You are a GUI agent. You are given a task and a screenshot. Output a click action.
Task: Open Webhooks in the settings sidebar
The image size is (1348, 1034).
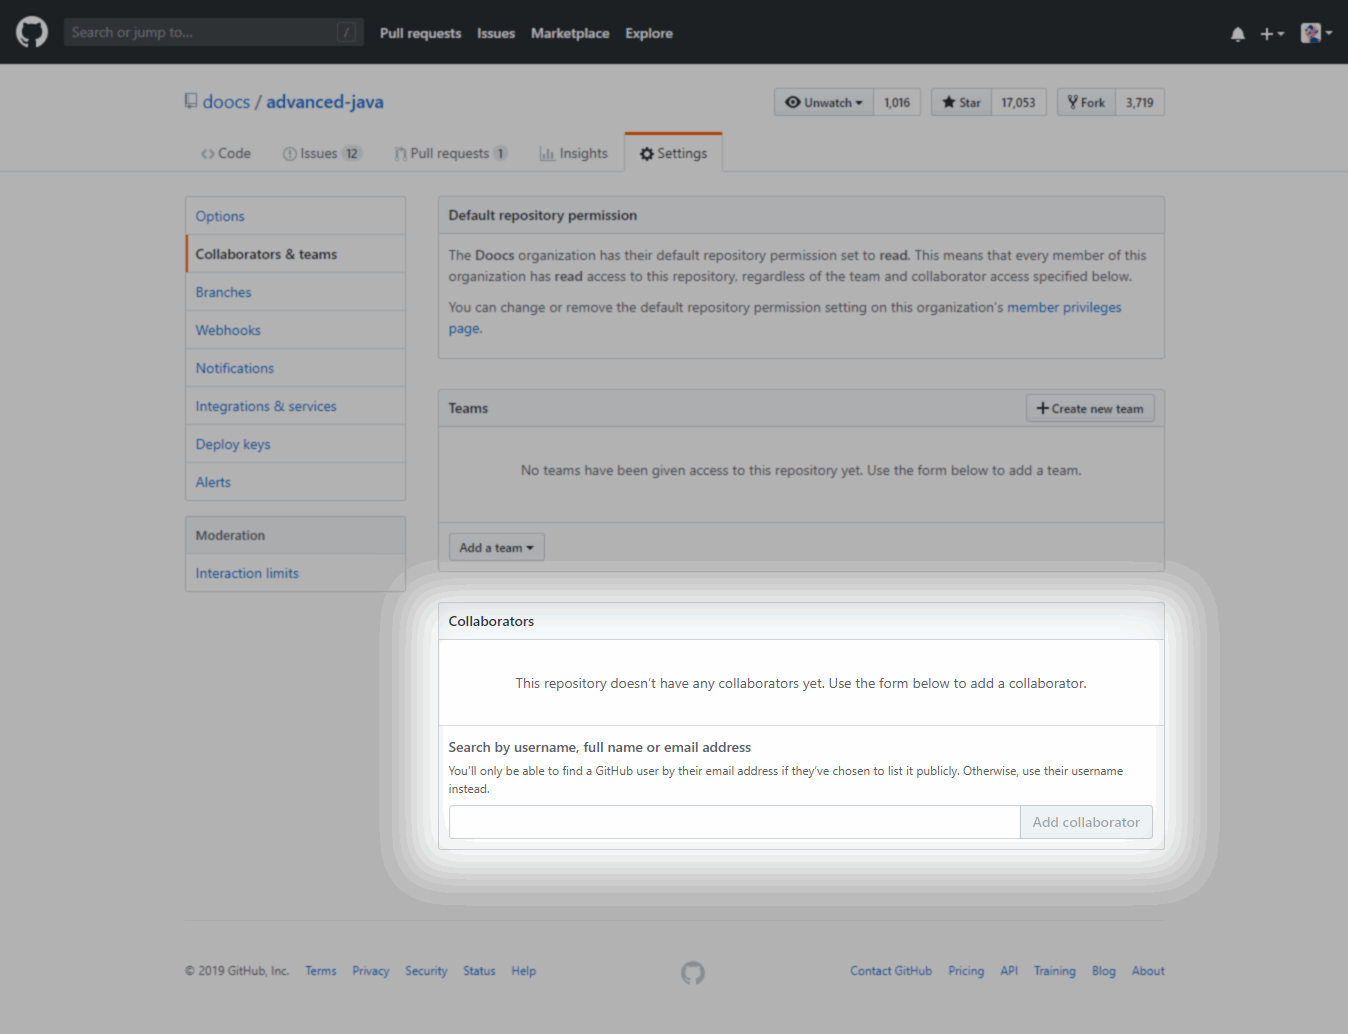tap(228, 330)
